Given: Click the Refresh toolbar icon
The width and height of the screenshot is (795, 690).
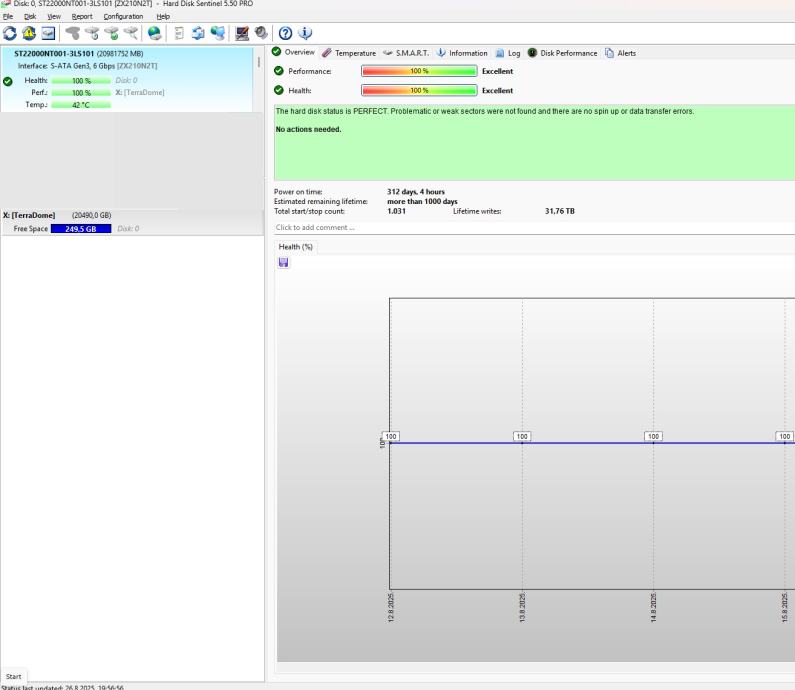Looking at the screenshot, I should pos(10,33).
